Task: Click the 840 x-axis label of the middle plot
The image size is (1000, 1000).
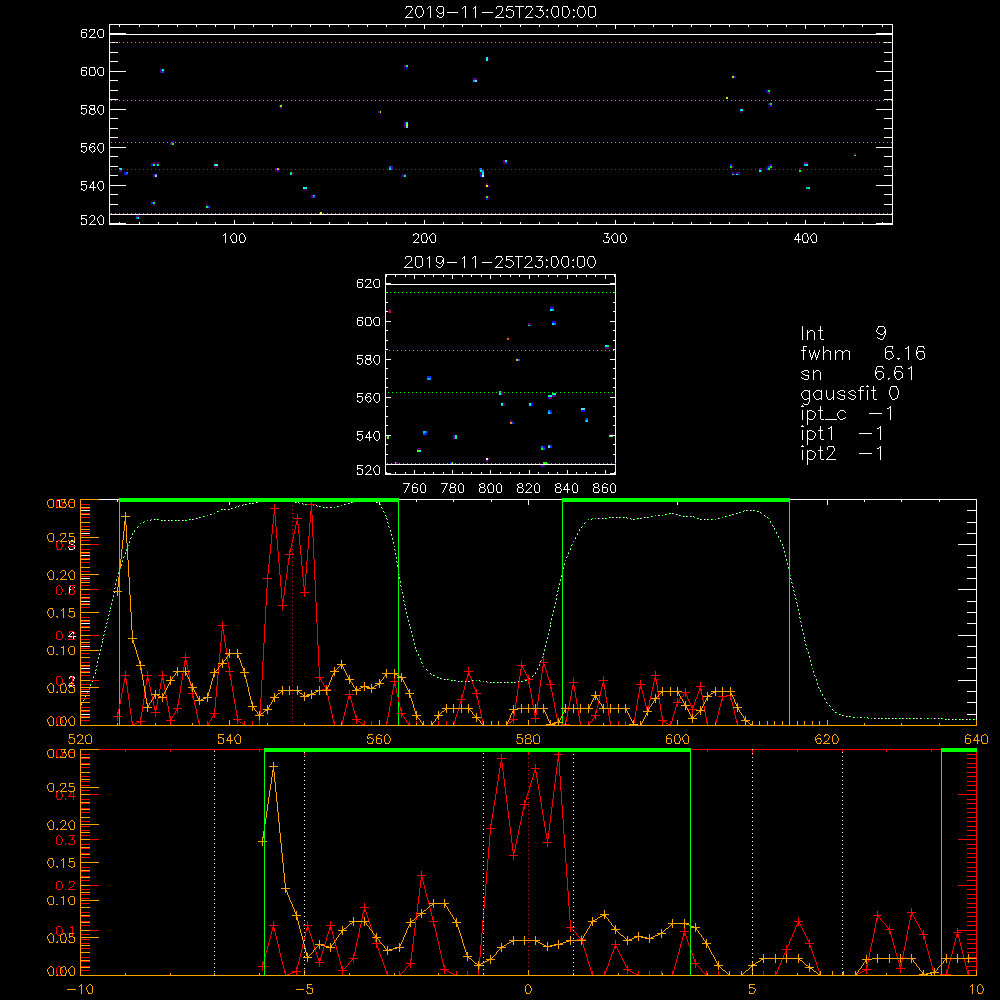Action: pos(566,489)
